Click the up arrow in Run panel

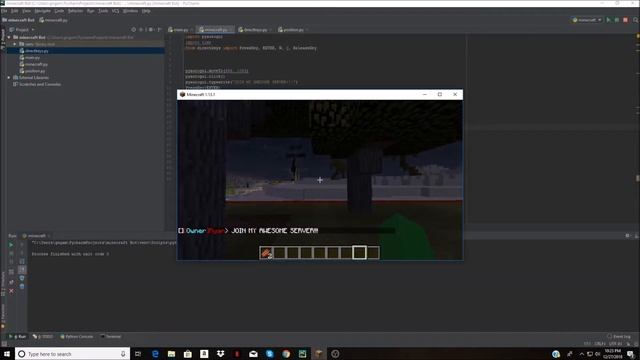coord(22,245)
